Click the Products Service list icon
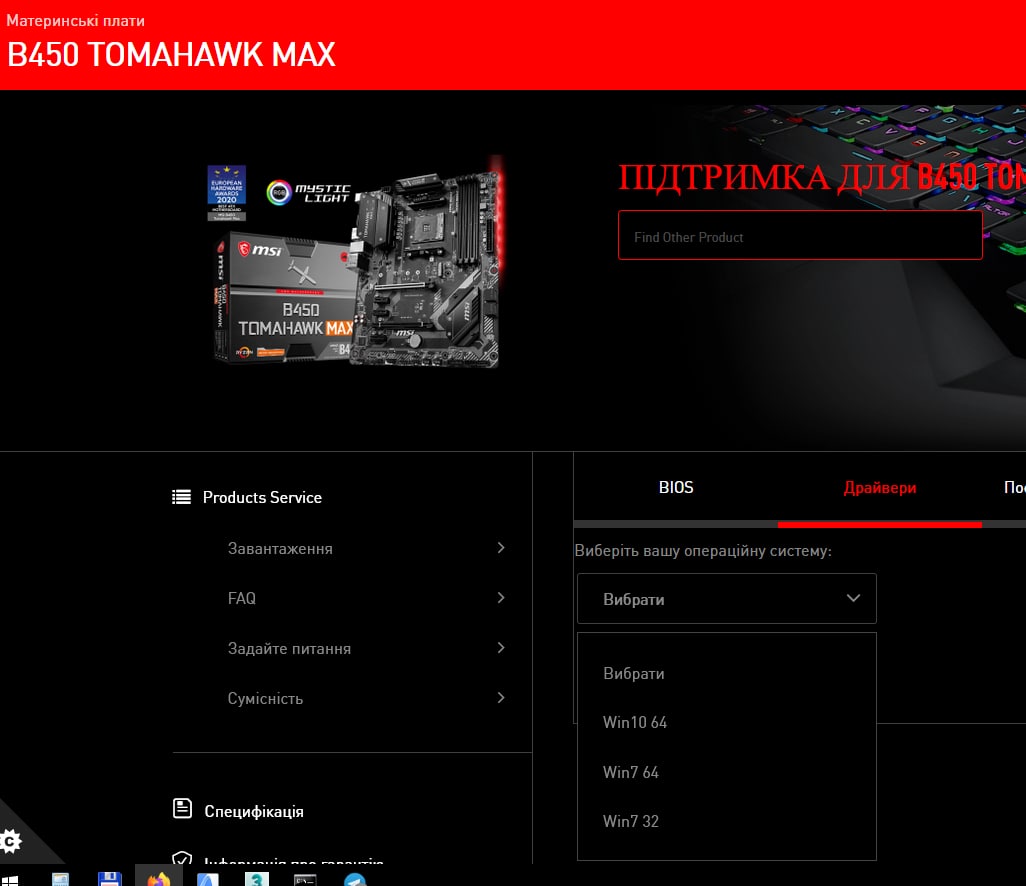 tap(181, 497)
